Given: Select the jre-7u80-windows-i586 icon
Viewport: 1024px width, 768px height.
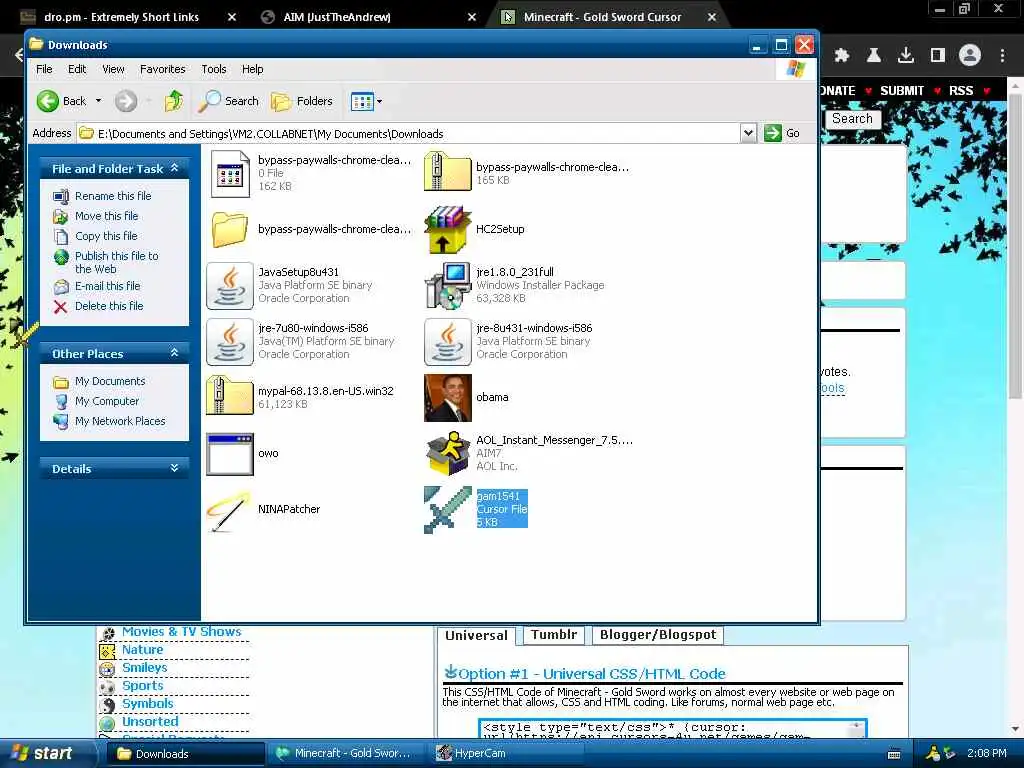Looking at the screenshot, I should pos(230,342).
